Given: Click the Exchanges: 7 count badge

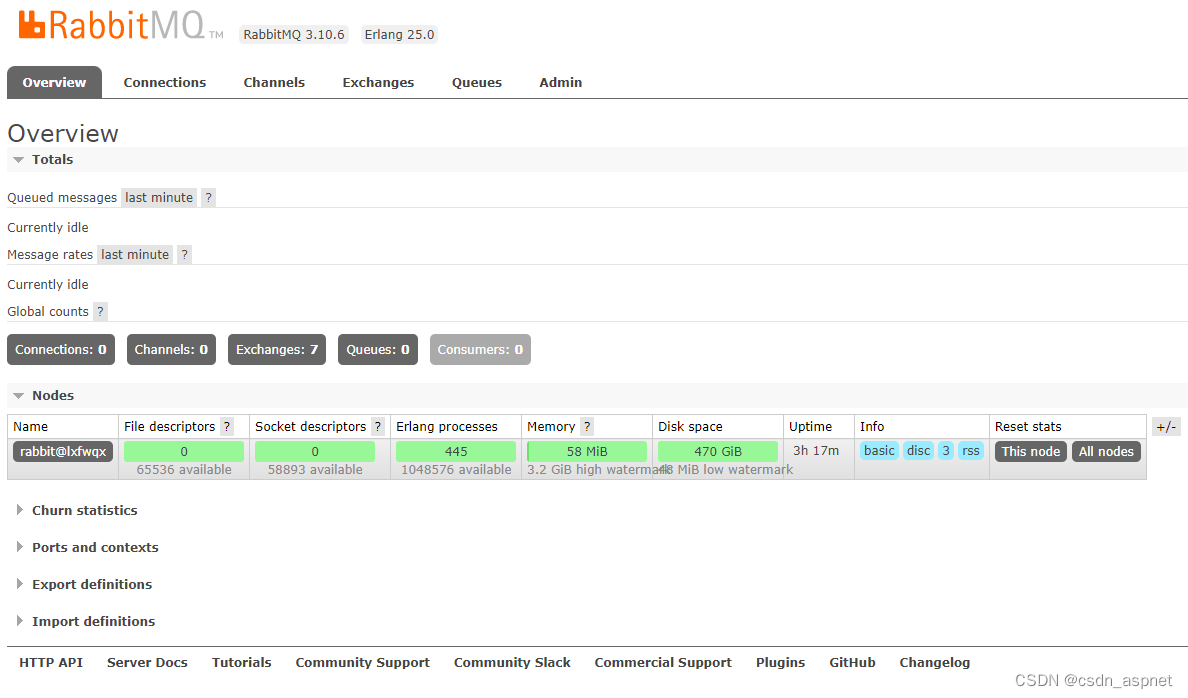Looking at the screenshot, I should 277,350.
